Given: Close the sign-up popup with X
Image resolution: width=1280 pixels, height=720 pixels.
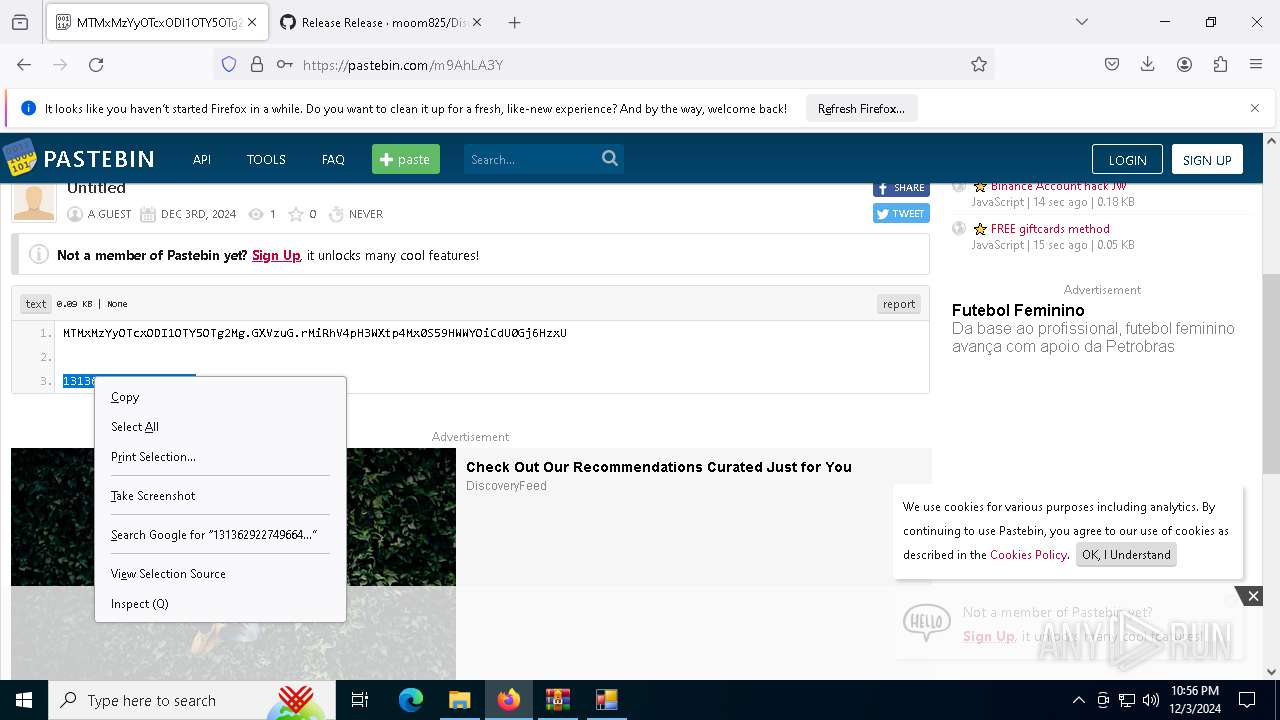Looking at the screenshot, I should coord(1252,596).
